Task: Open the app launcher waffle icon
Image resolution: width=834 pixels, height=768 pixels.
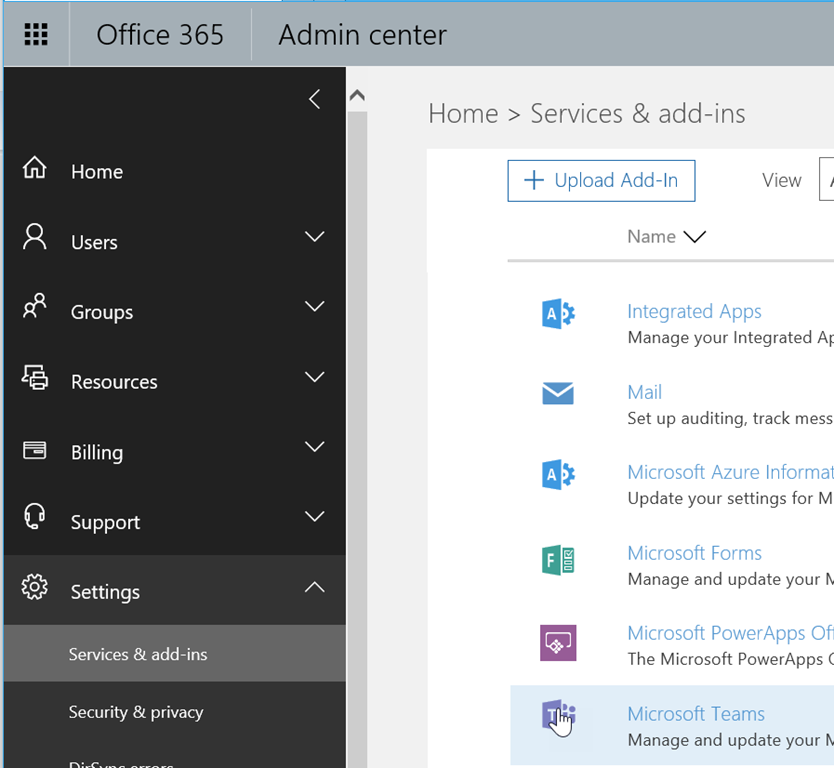Action: [x=35, y=34]
